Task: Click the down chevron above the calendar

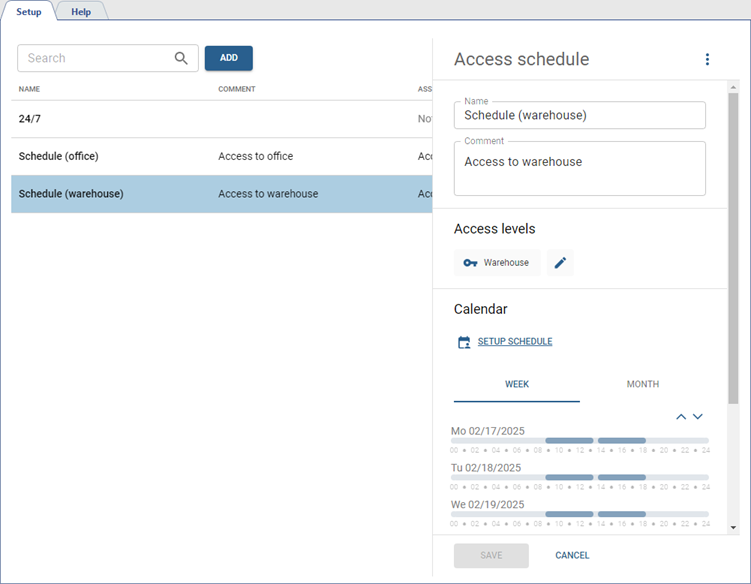Action: click(x=698, y=416)
